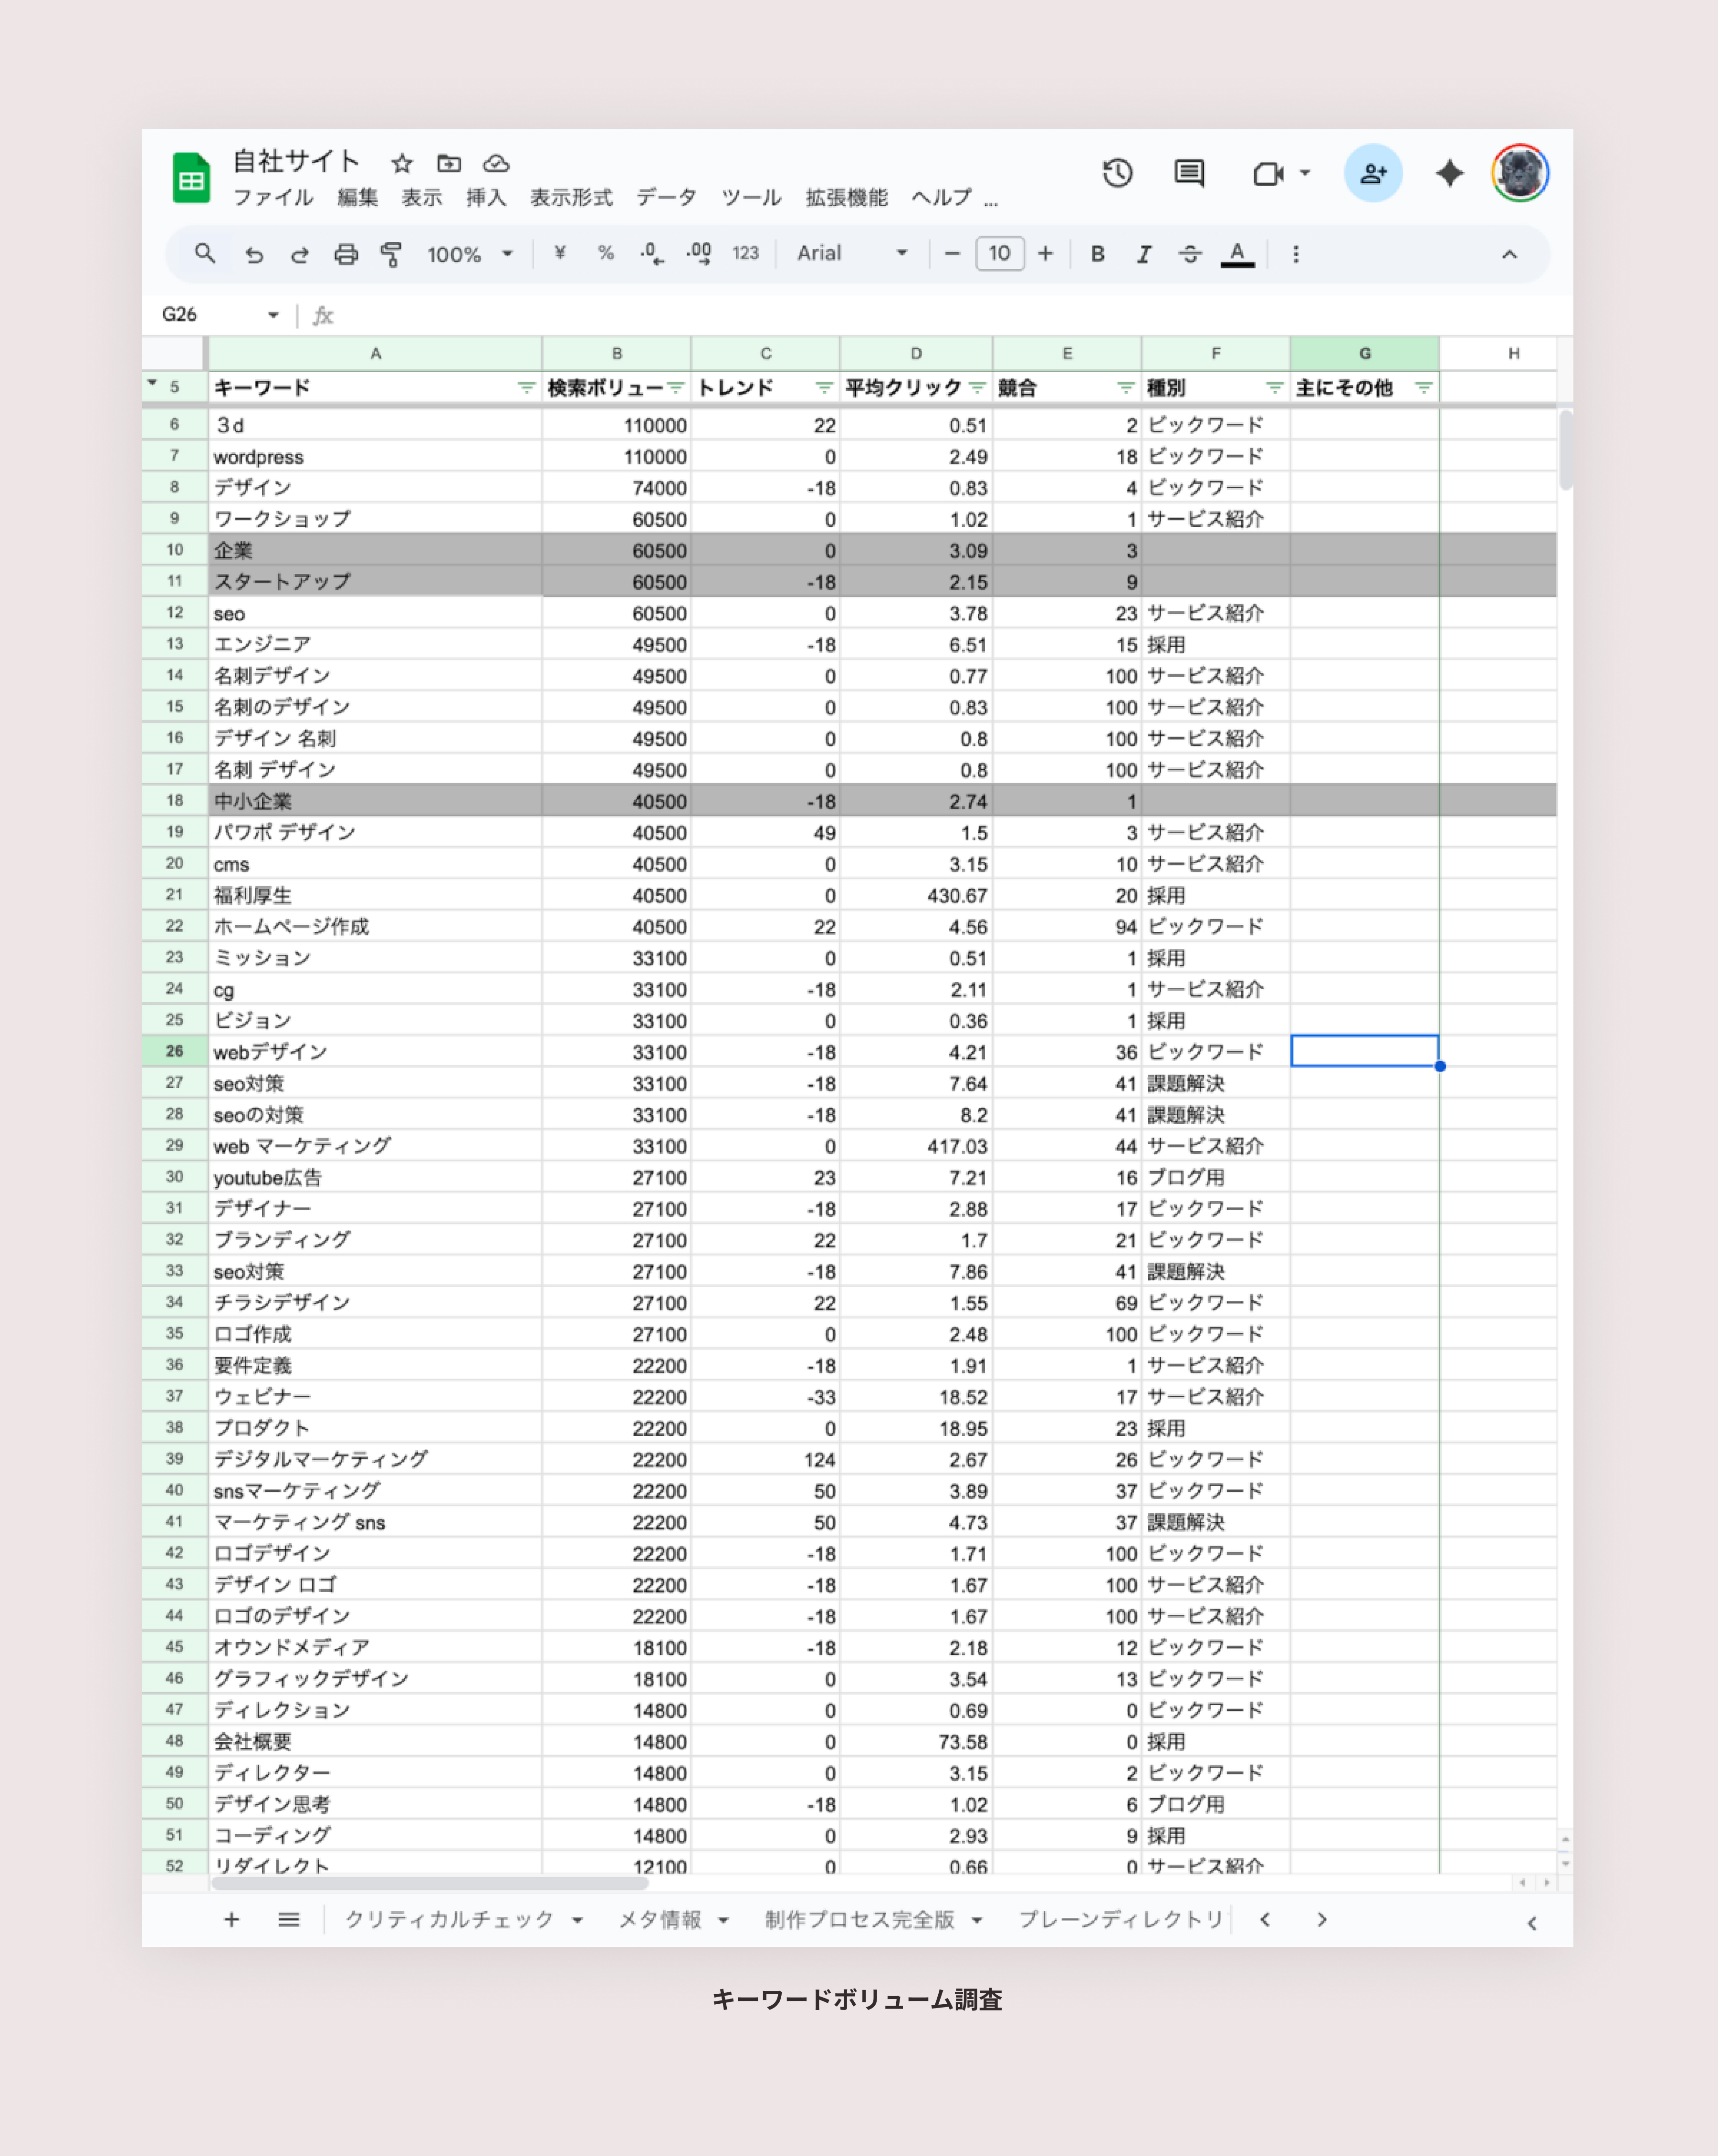Open the text color picker
The image size is (1718, 2156).
pyautogui.click(x=1237, y=254)
